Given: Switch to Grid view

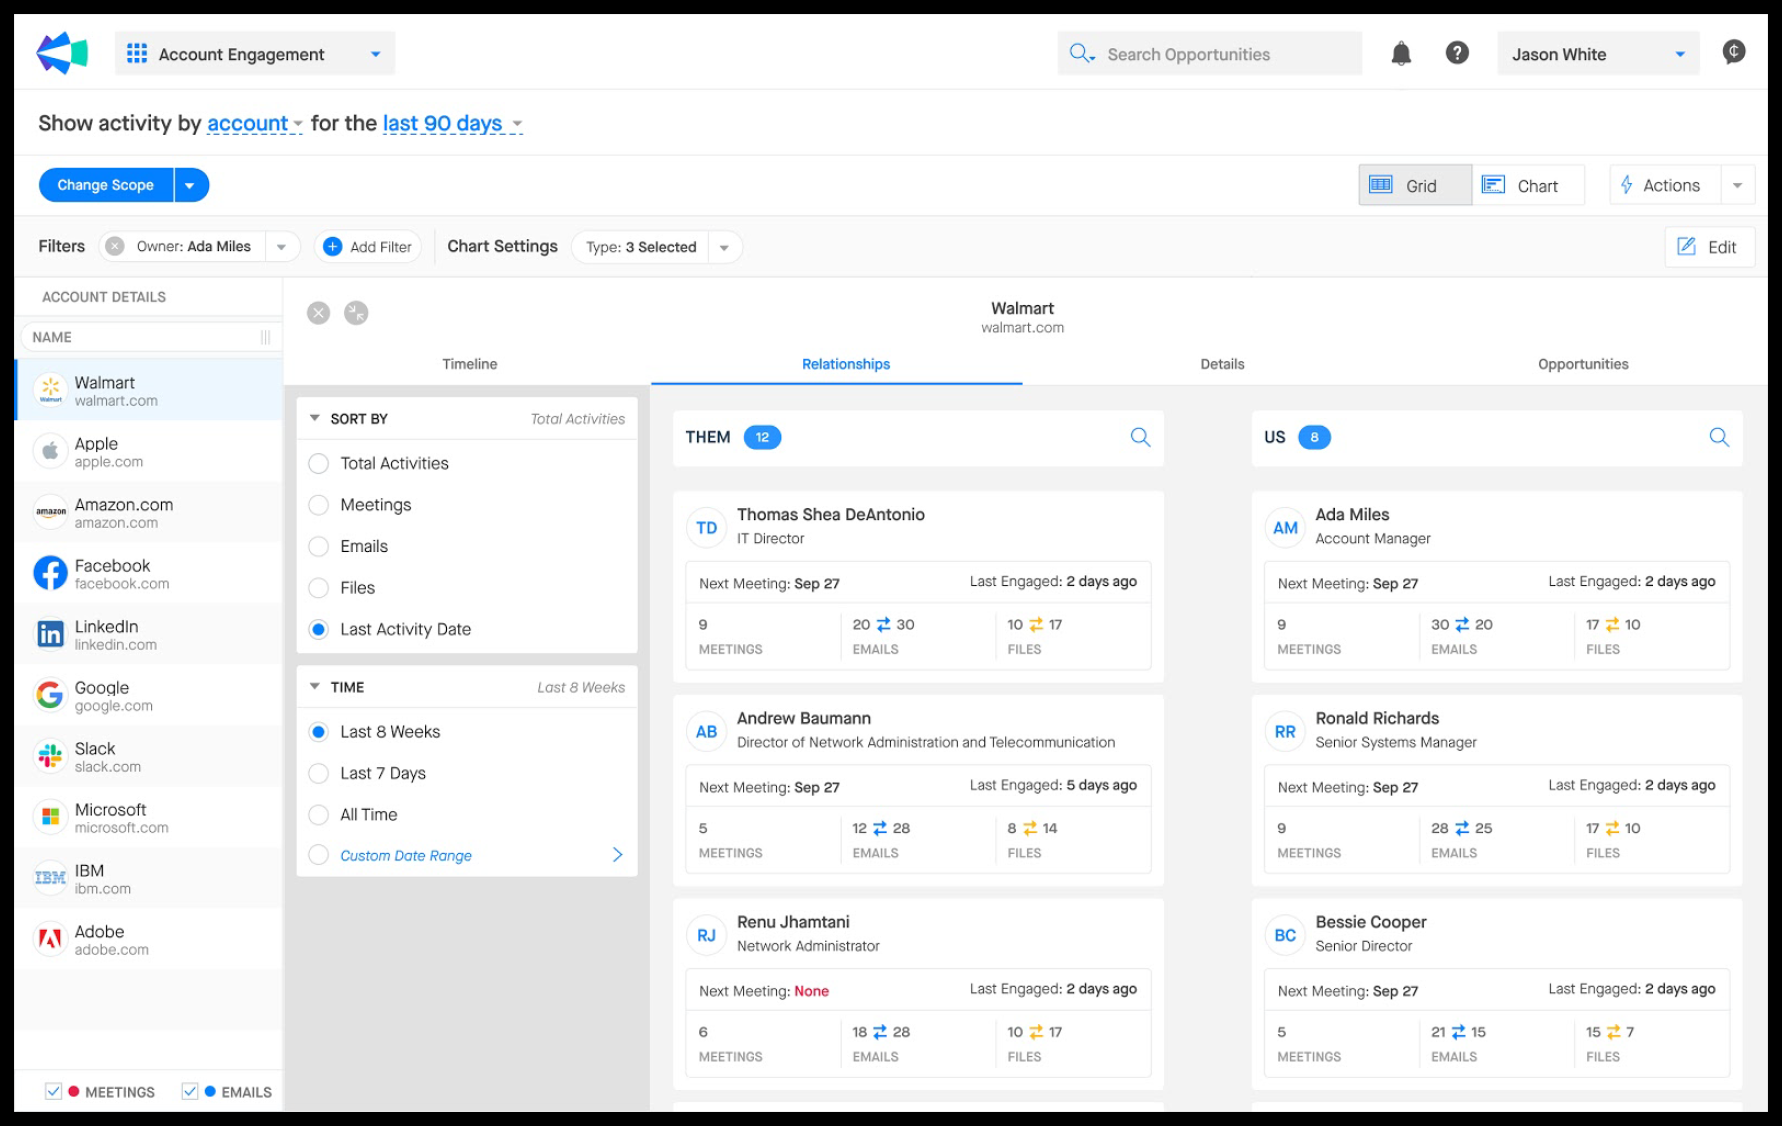Looking at the screenshot, I should point(1414,185).
